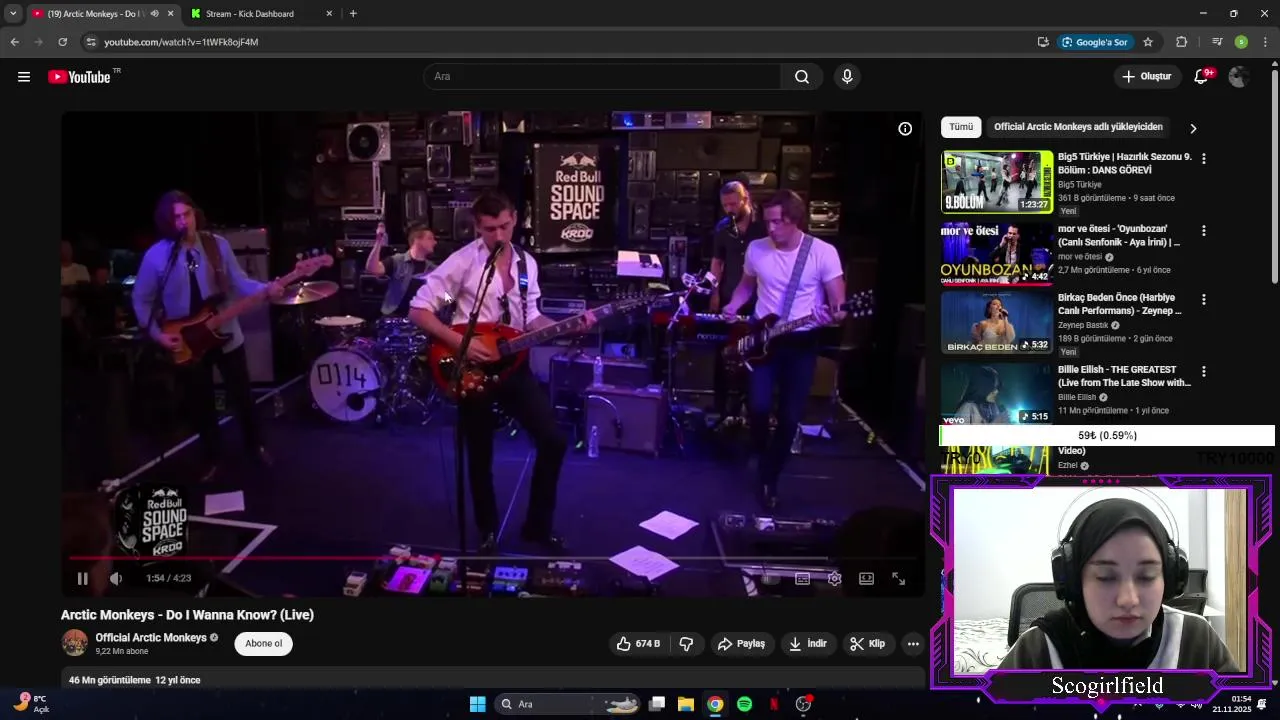Viewport: 1280px width, 720px height.
Task: Enter full screen mode
Action: pyautogui.click(x=898, y=578)
